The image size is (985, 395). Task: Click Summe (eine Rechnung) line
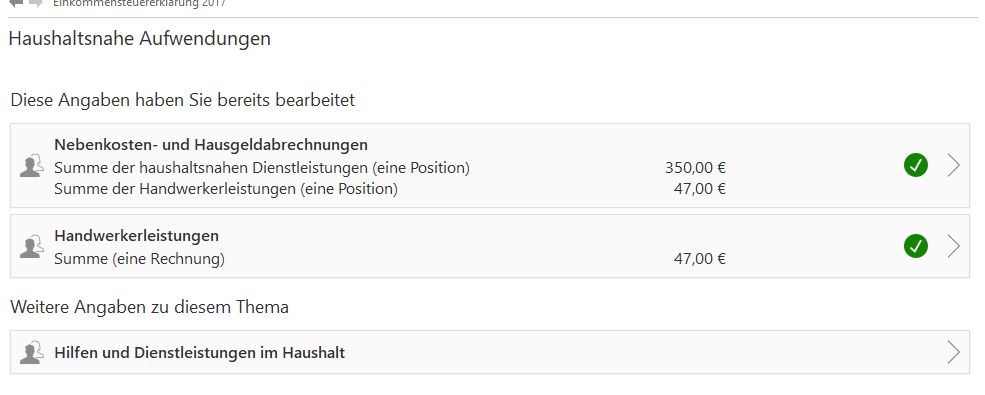[139, 259]
